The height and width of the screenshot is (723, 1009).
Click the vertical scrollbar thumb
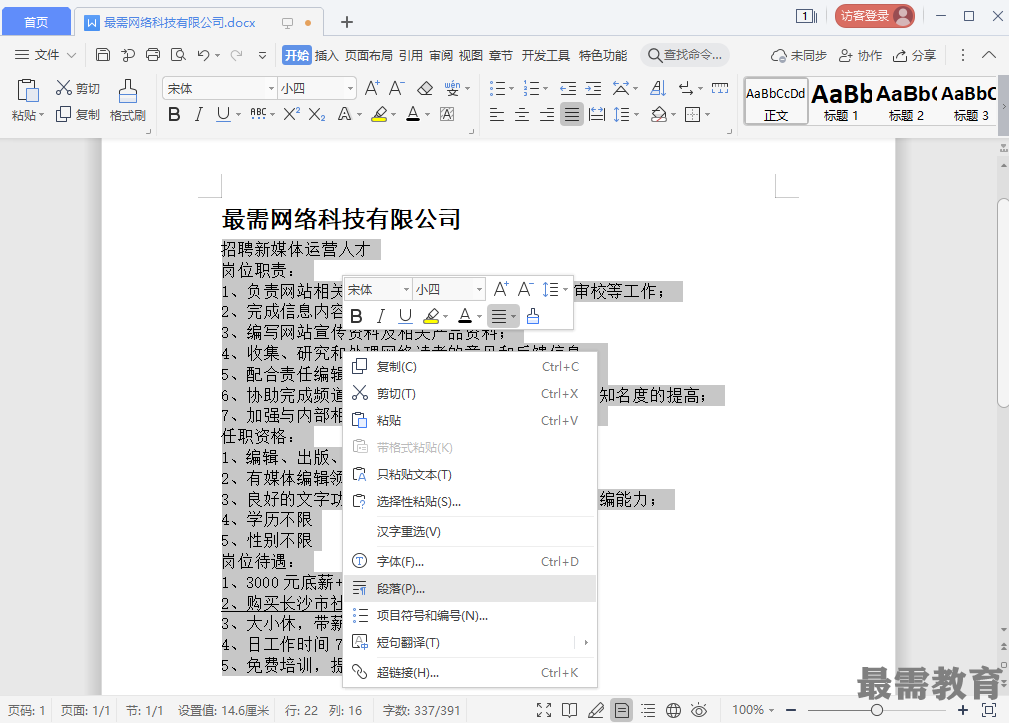(x=1003, y=302)
